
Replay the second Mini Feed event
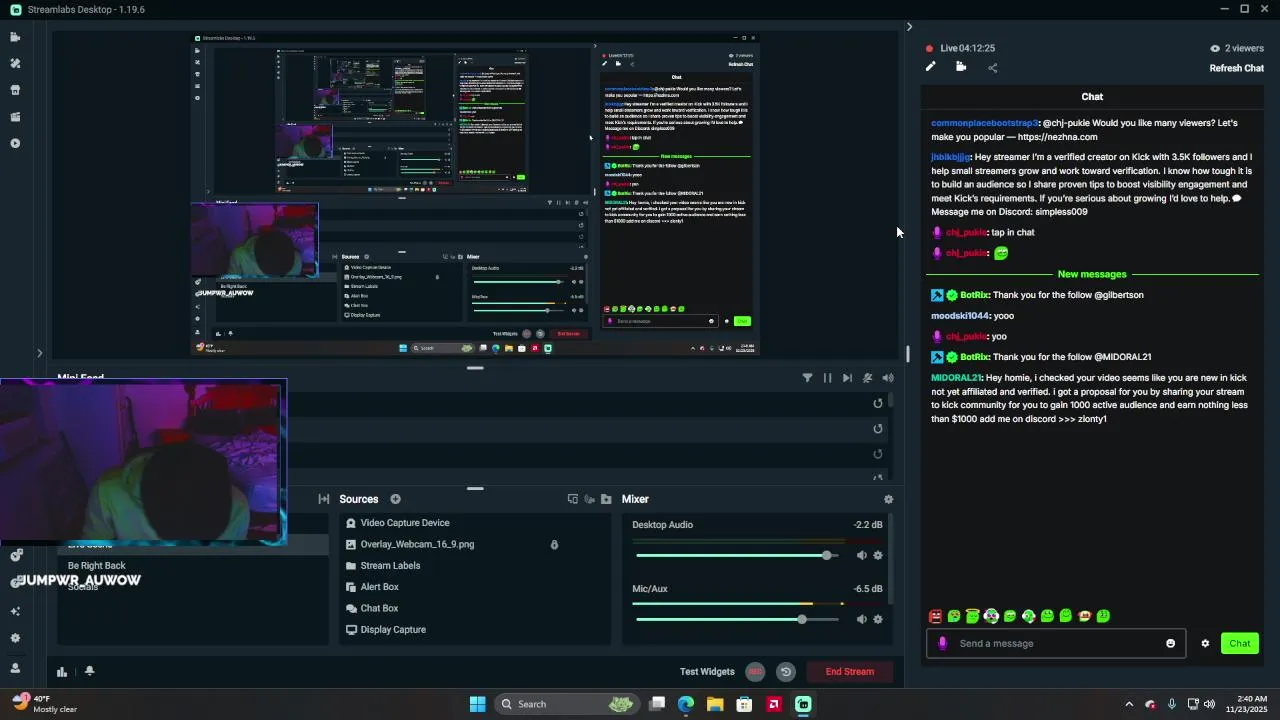click(x=878, y=429)
